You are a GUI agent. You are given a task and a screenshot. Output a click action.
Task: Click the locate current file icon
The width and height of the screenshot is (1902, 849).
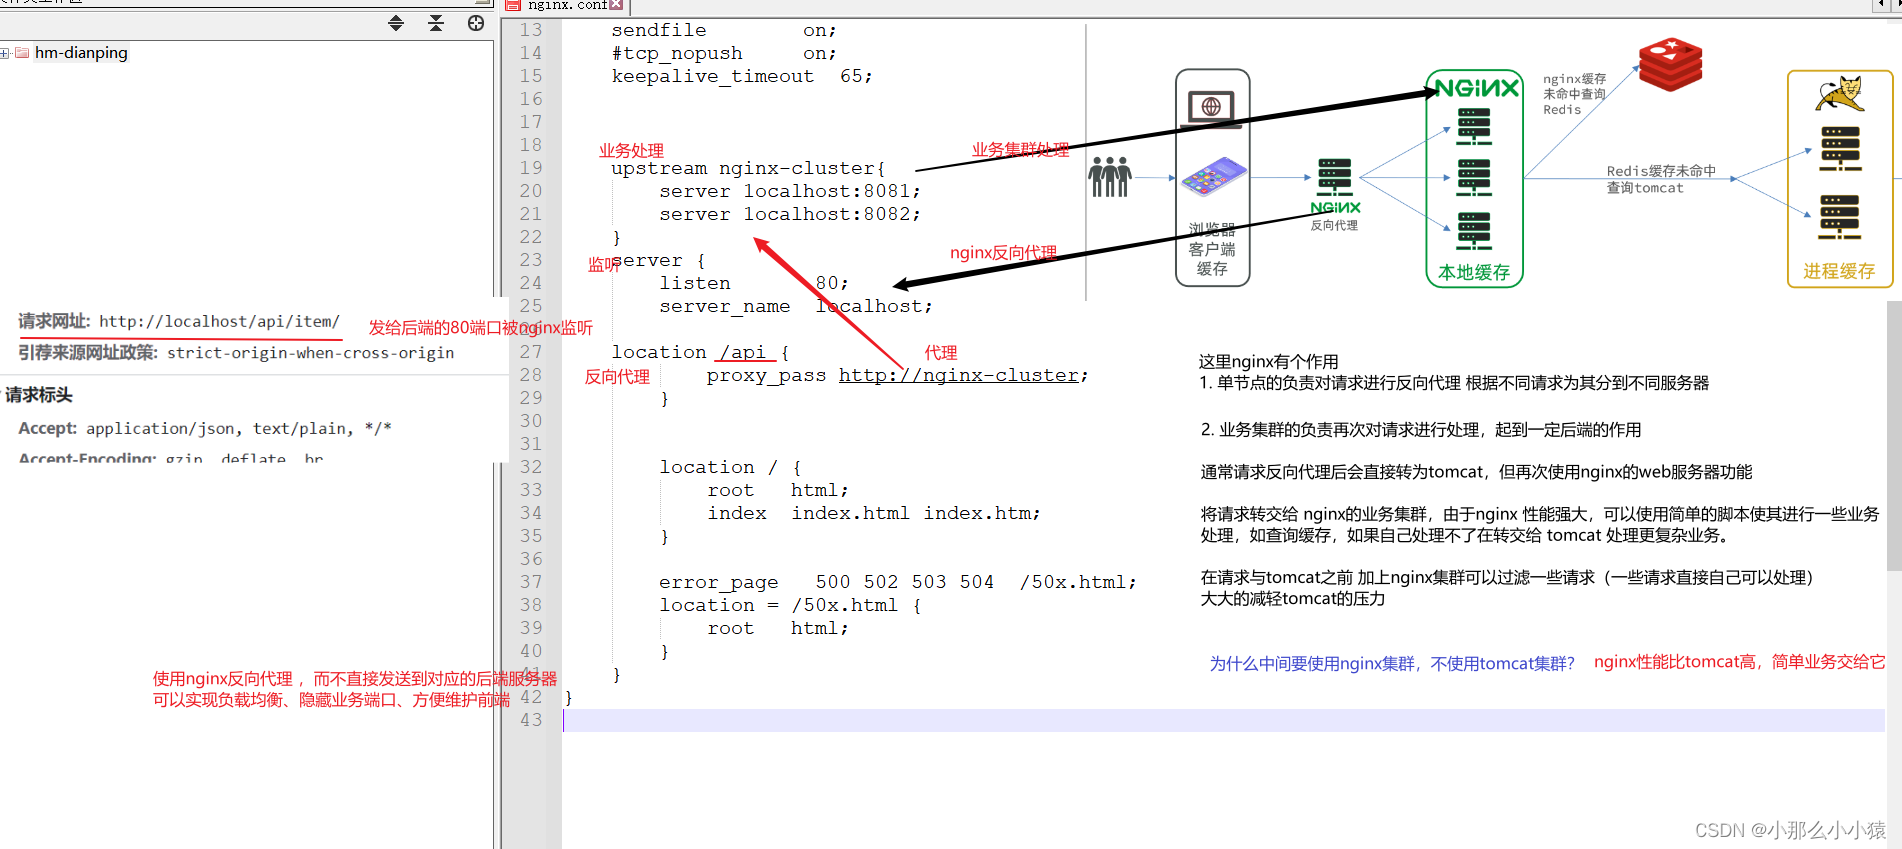[x=476, y=23]
